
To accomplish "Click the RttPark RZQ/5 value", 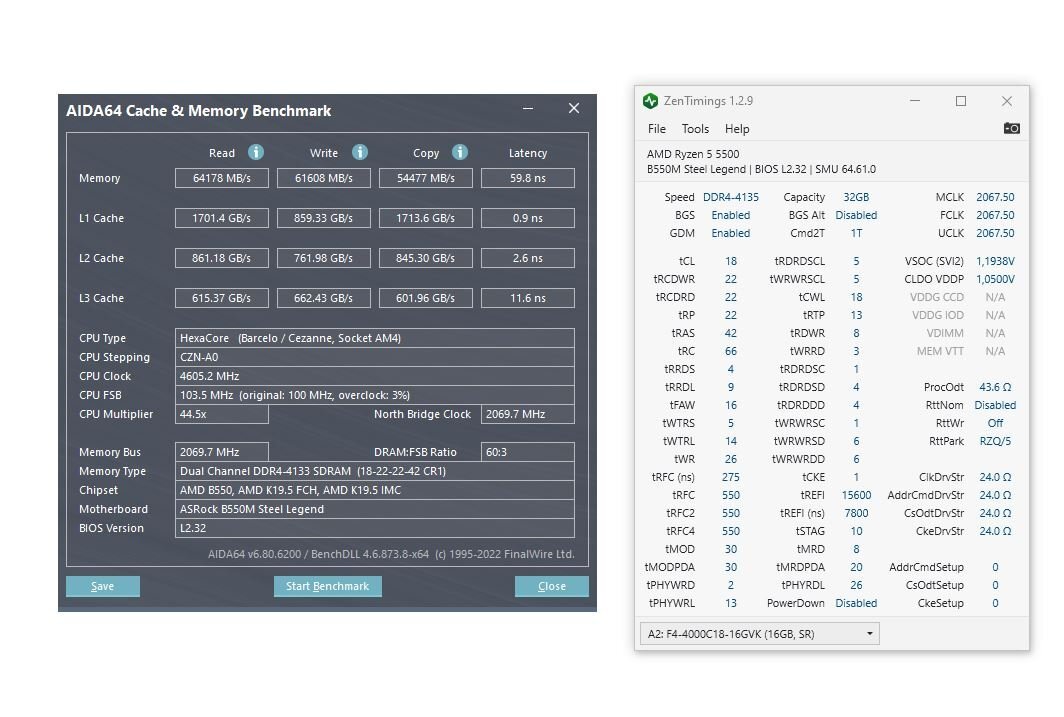I will 995,441.
